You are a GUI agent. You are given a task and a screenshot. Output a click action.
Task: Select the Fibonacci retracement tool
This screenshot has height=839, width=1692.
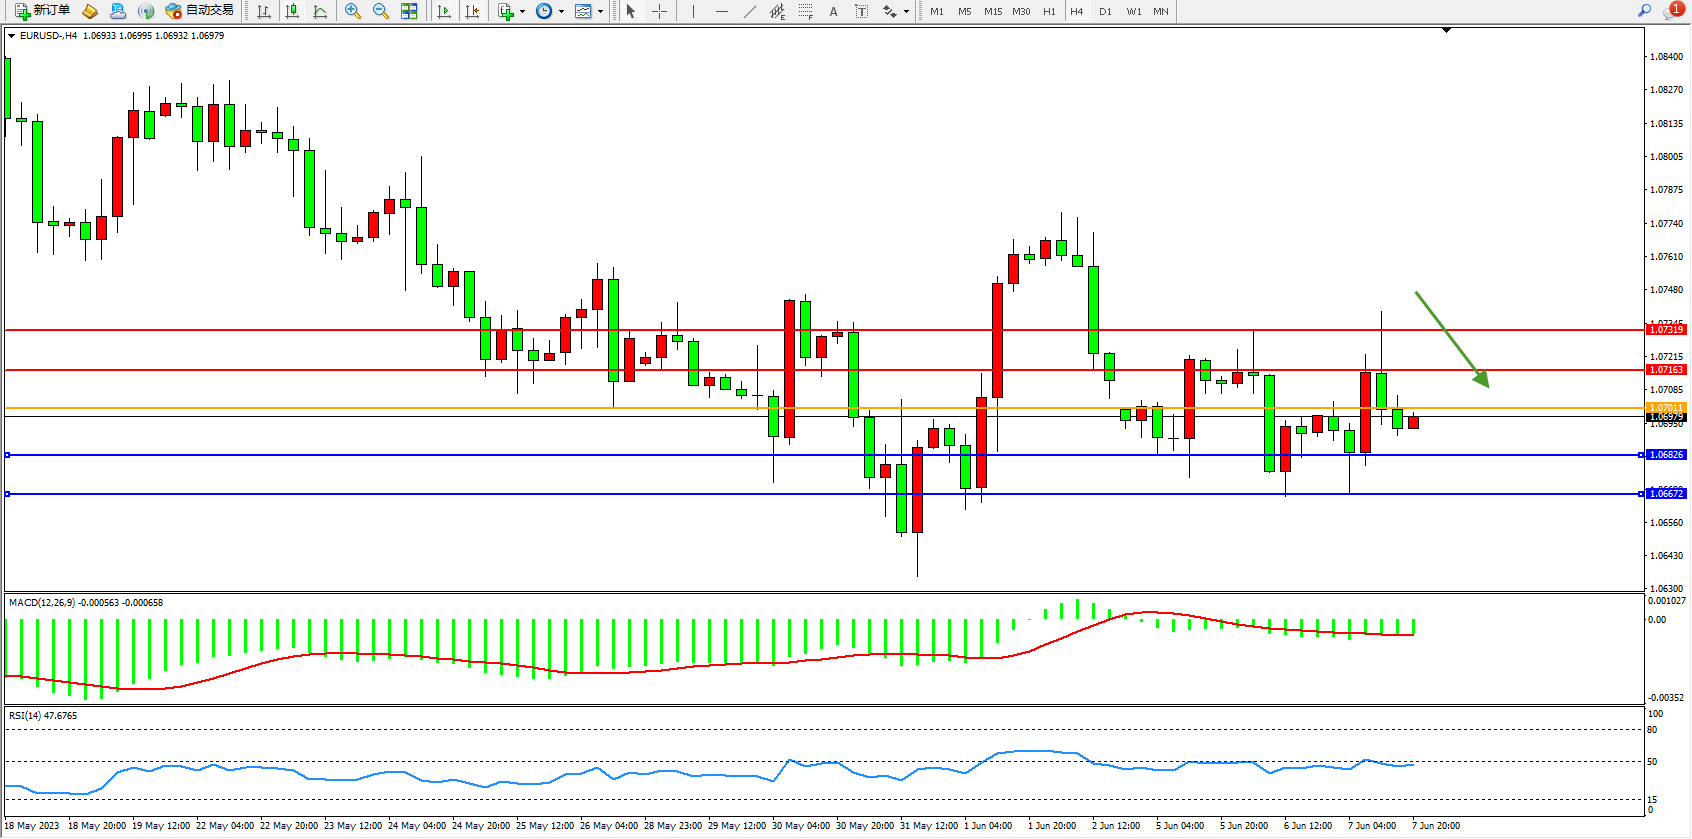pos(806,11)
